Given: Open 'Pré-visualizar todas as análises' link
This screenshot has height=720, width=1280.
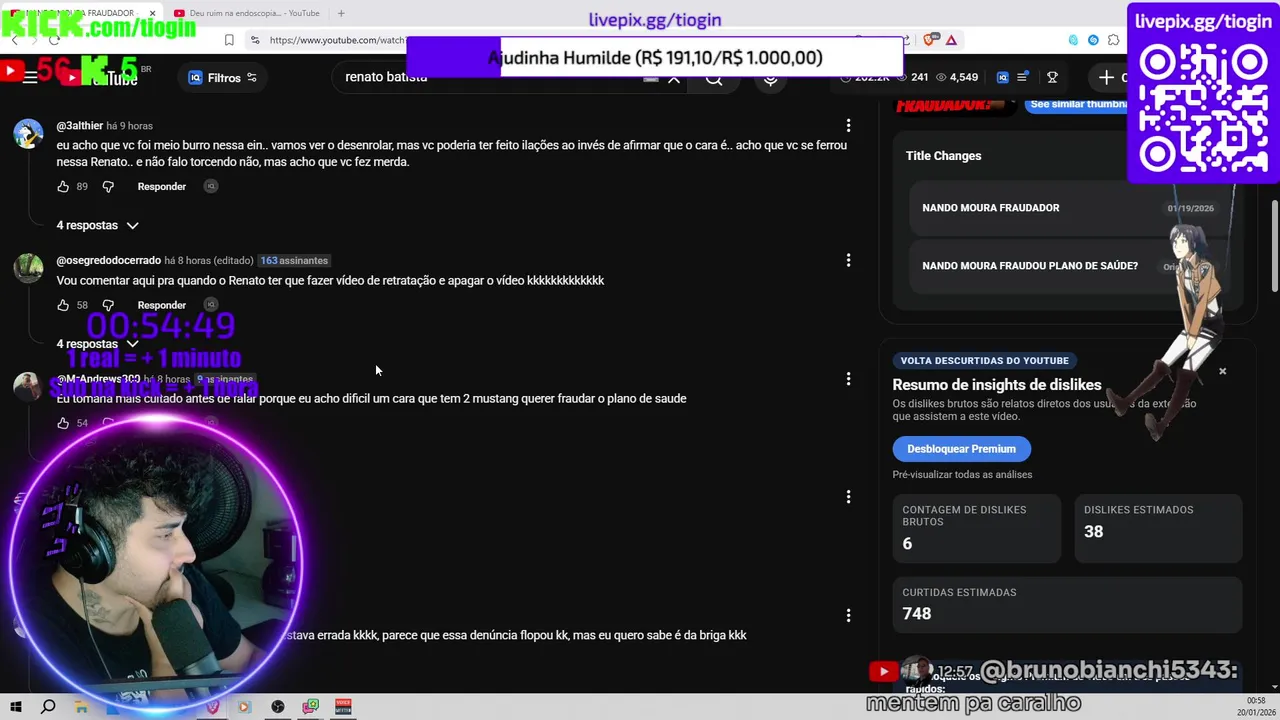Looking at the screenshot, I should tap(962, 475).
